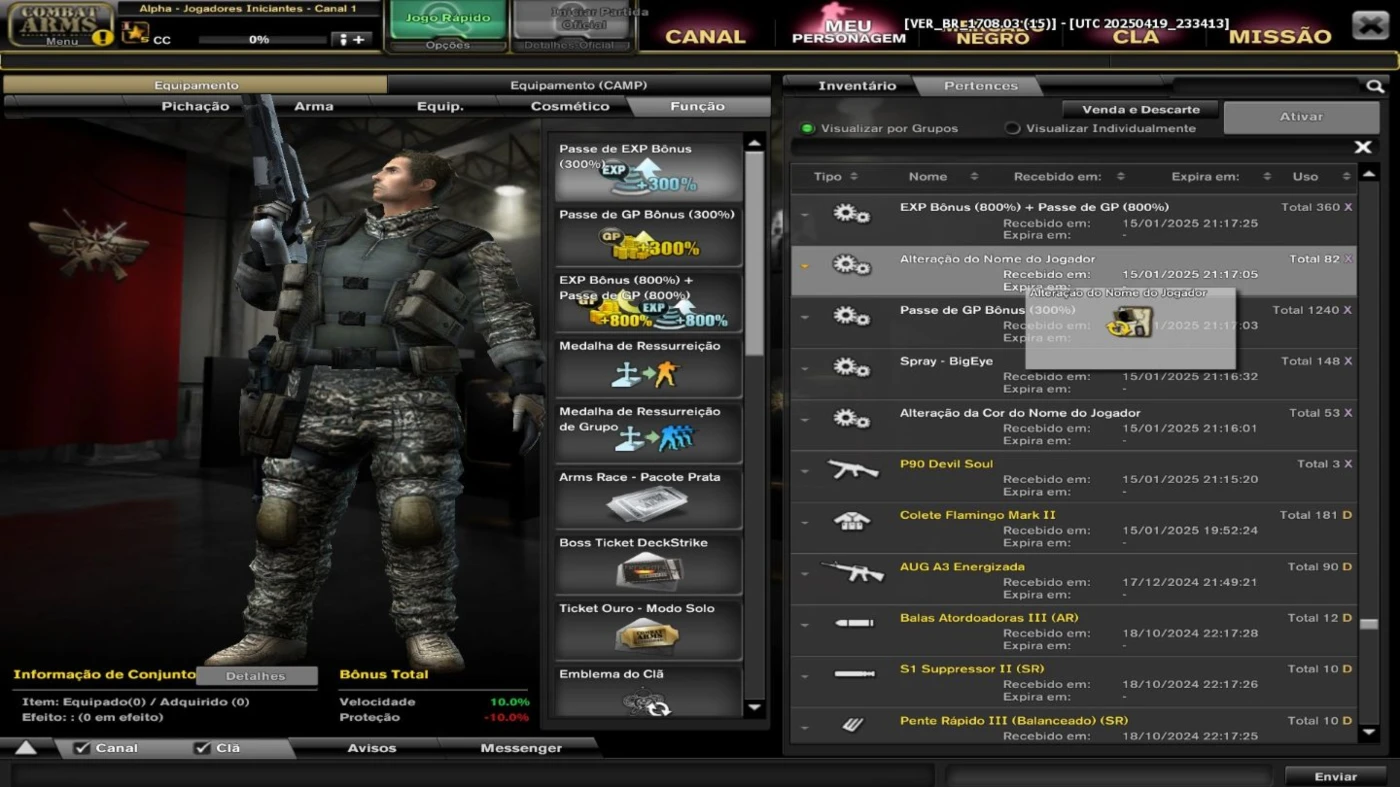The image size is (1400, 787).
Task: Open the Avisos chat tab
Action: (372, 748)
